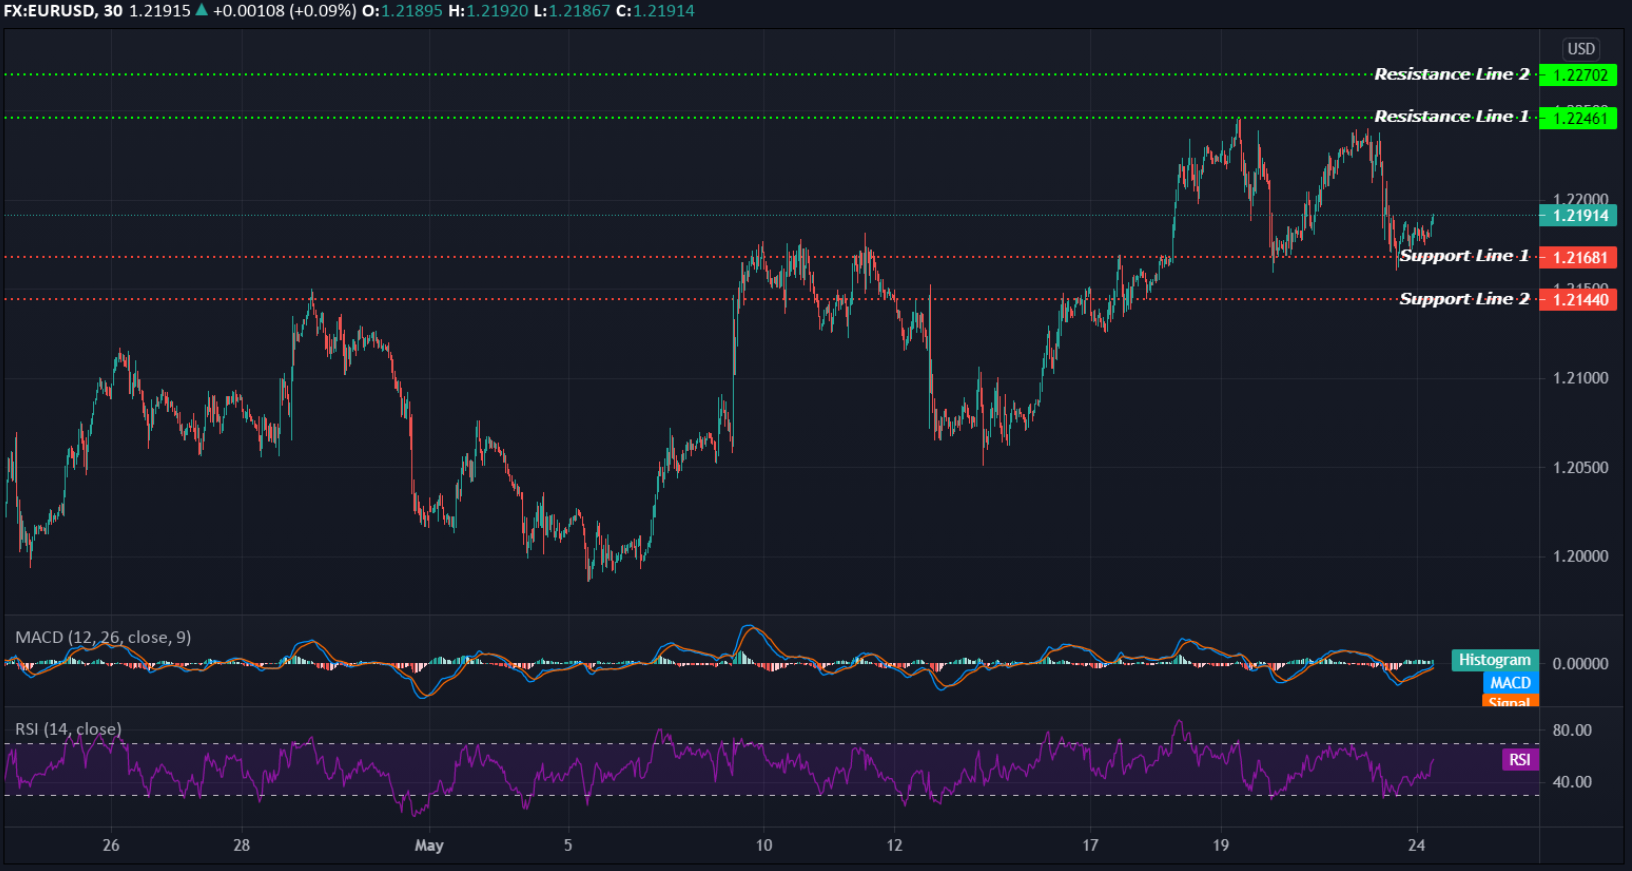The height and width of the screenshot is (871, 1632).
Task: Click the 1.21681 support price tag
Action: [x=1578, y=257]
